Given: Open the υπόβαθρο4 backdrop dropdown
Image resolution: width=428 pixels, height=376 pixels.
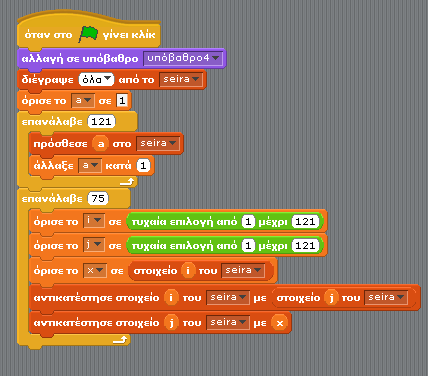Looking at the screenshot, I should click(183, 58).
